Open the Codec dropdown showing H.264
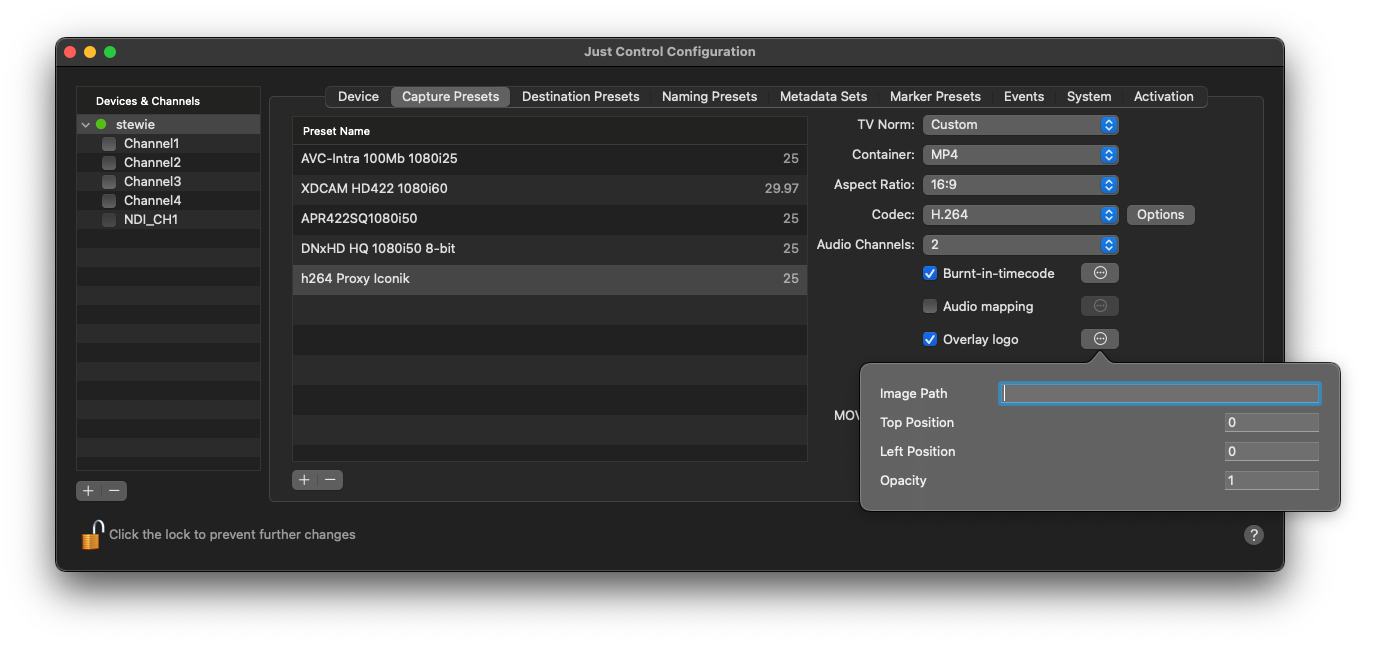This screenshot has height=645, width=1376. coord(1020,215)
